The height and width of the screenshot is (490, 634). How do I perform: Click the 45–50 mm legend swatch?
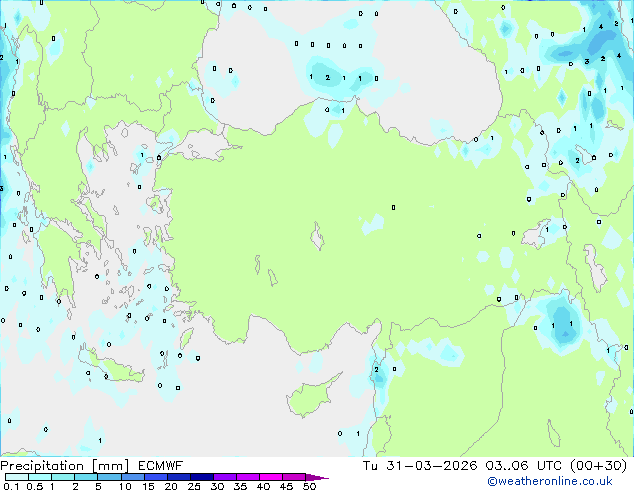point(294,477)
